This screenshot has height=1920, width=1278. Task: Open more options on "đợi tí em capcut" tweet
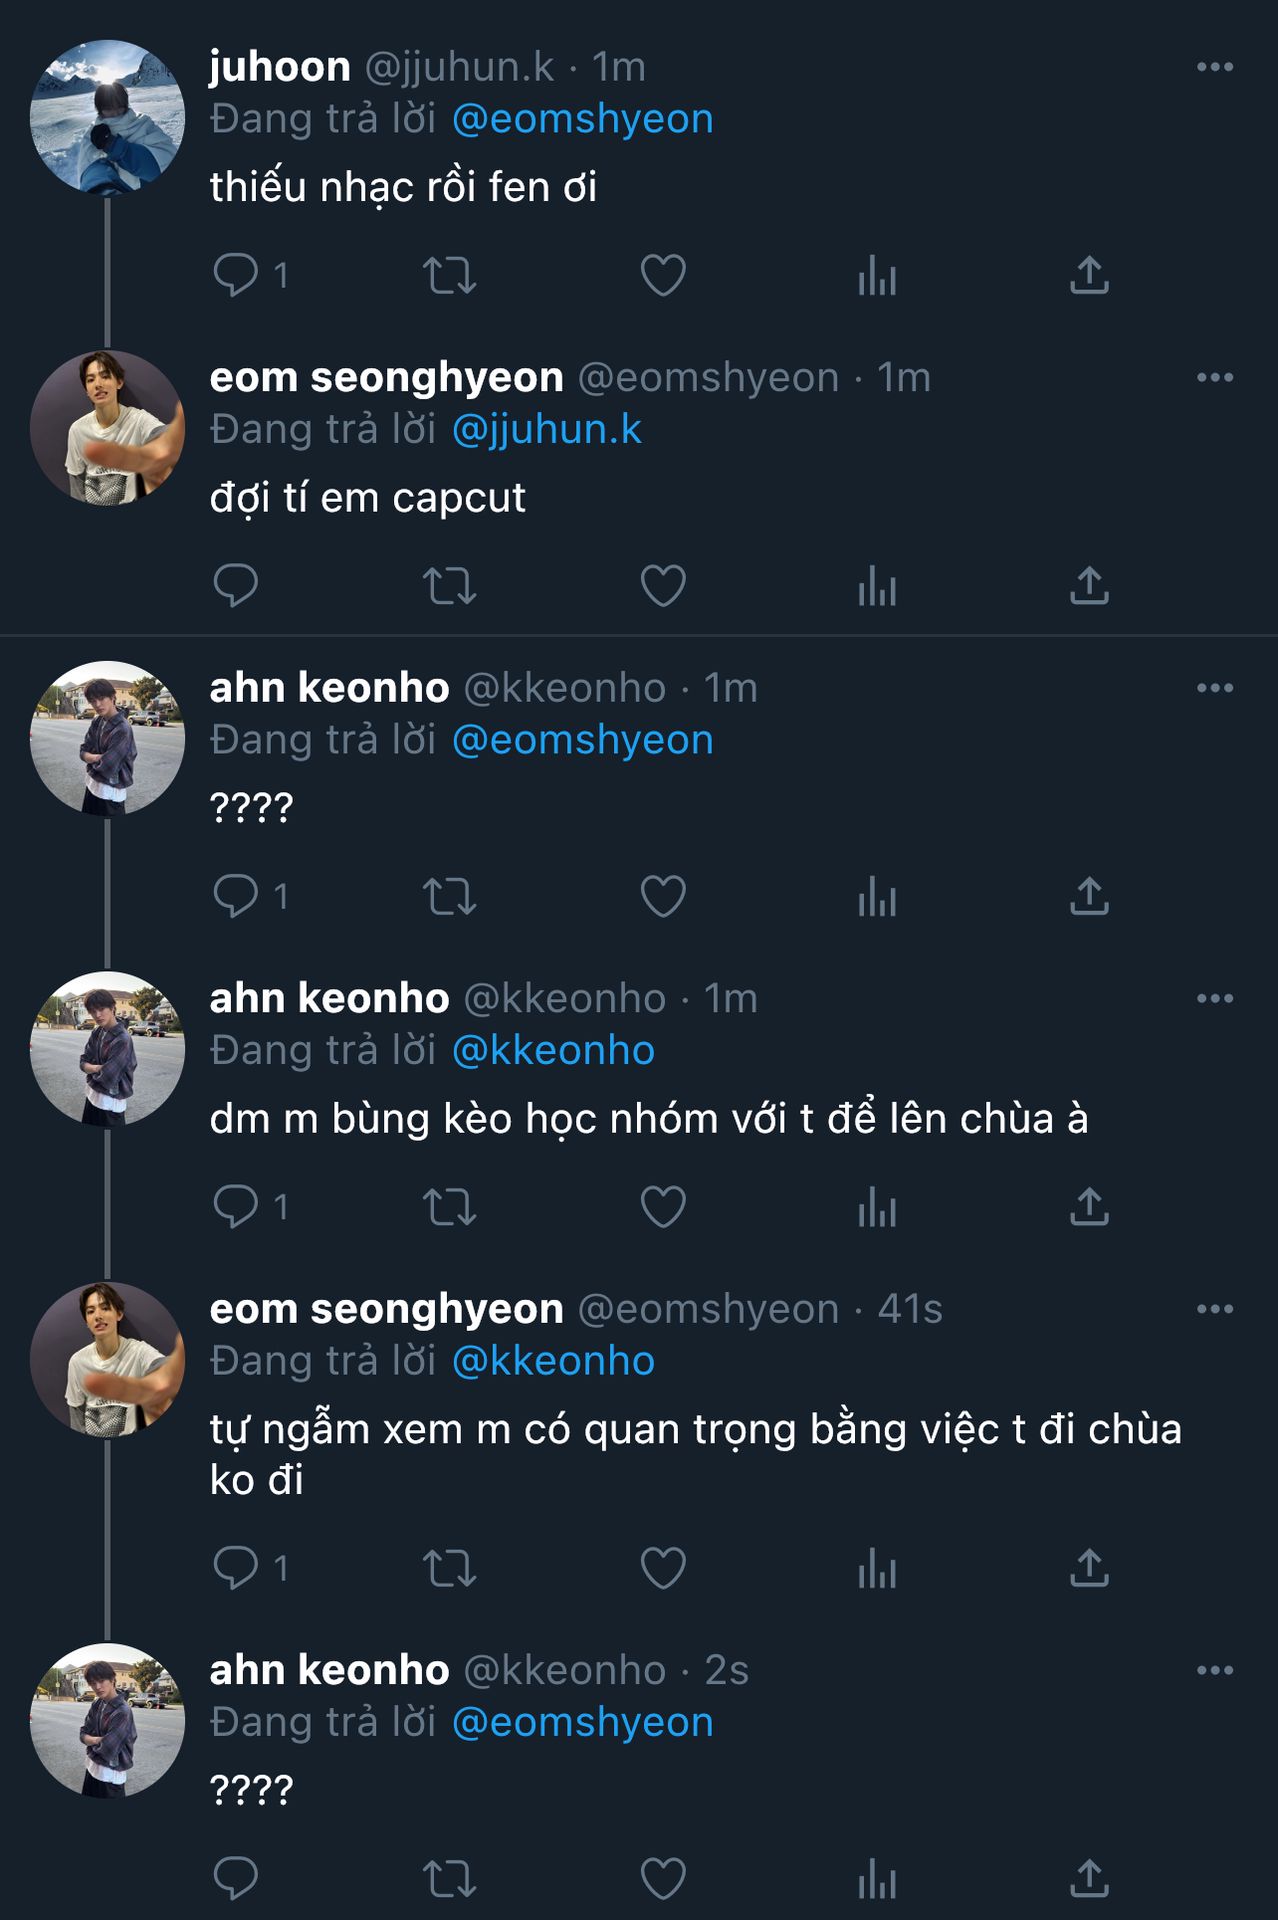tap(1214, 378)
